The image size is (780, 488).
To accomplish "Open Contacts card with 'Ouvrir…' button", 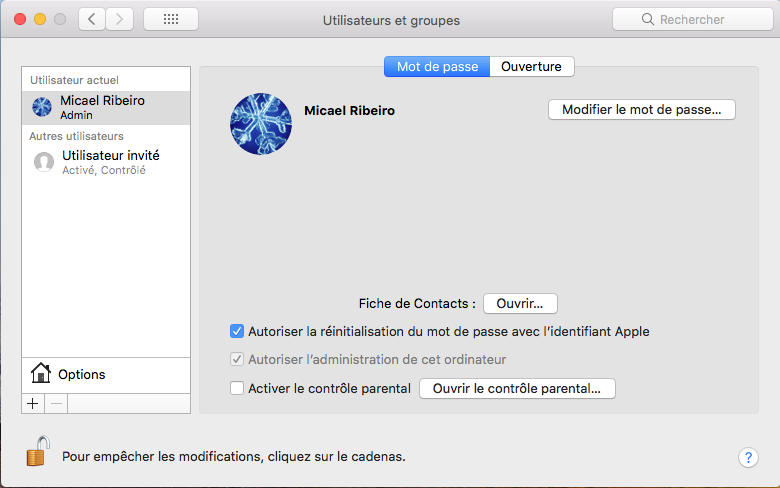I will [x=519, y=303].
